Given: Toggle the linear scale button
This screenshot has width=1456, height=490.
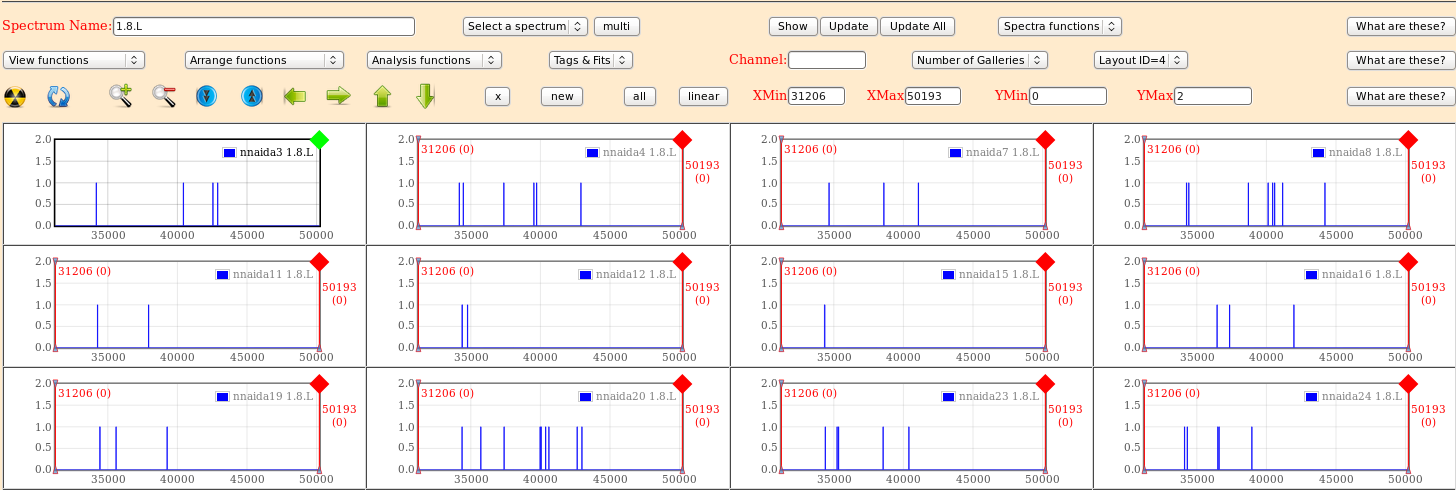Looking at the screenshot, I should tap(703, 96).
